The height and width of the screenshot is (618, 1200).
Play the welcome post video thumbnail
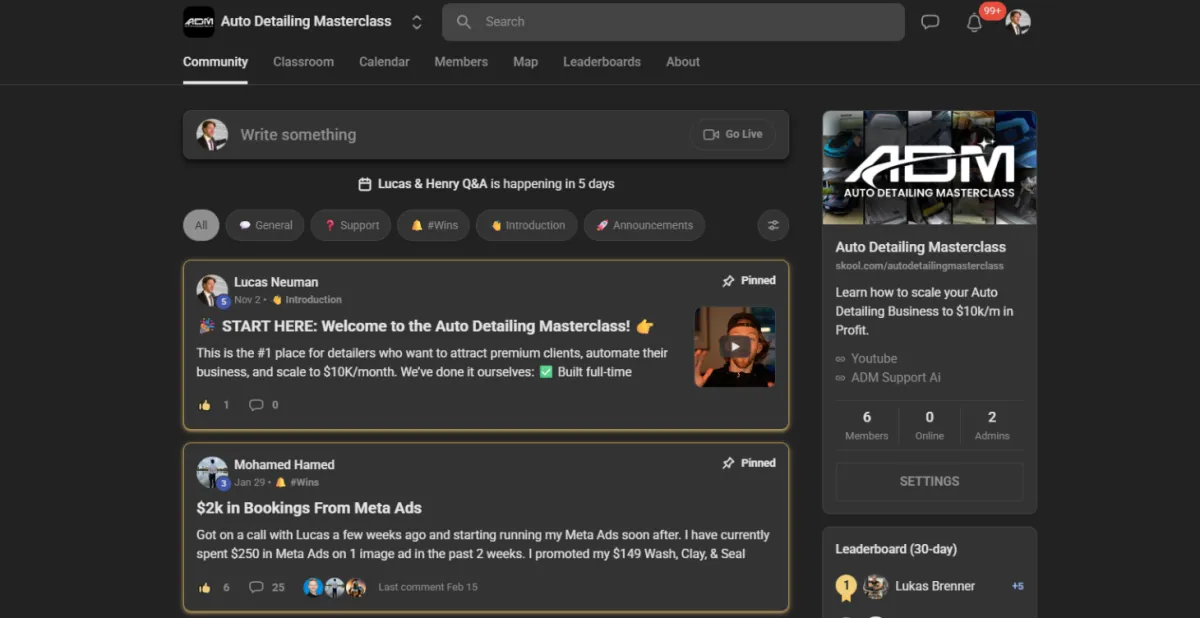pyautogui.click(x=735, y=347)
